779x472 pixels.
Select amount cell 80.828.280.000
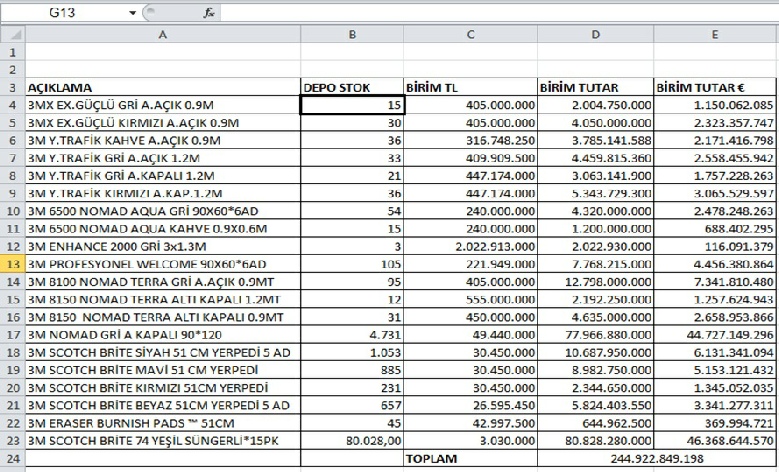click(x=596, y=441)
